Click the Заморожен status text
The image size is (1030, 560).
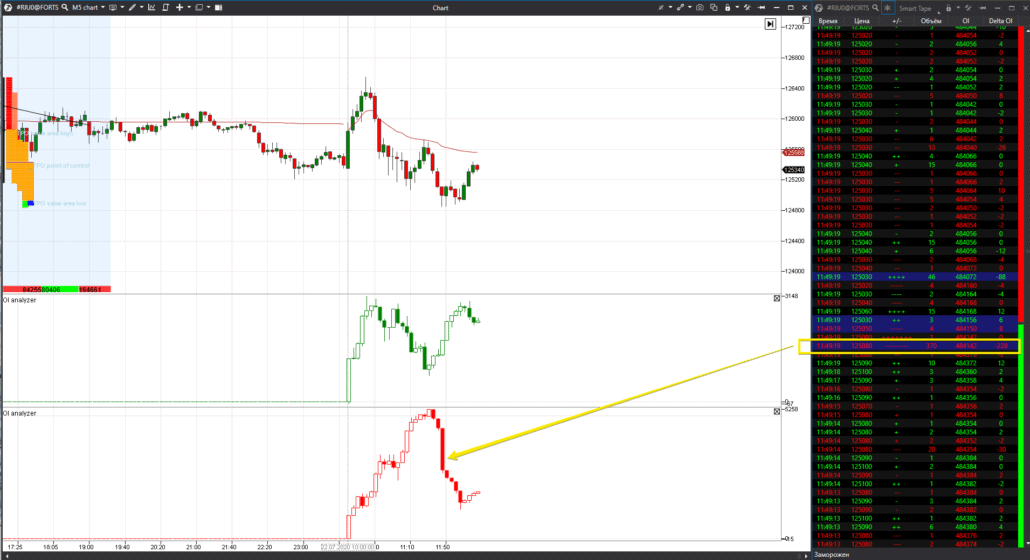[831, 555]
